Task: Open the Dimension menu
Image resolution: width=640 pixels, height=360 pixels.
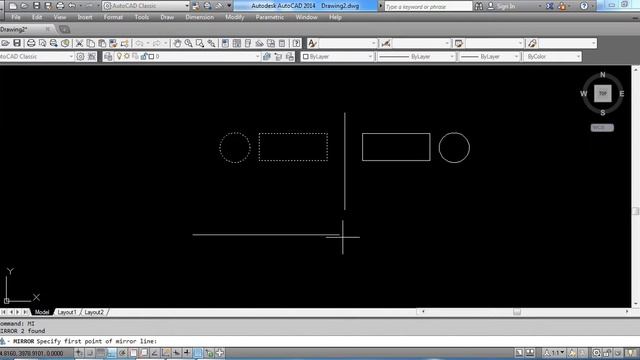Action: click(x=199, y=18)
